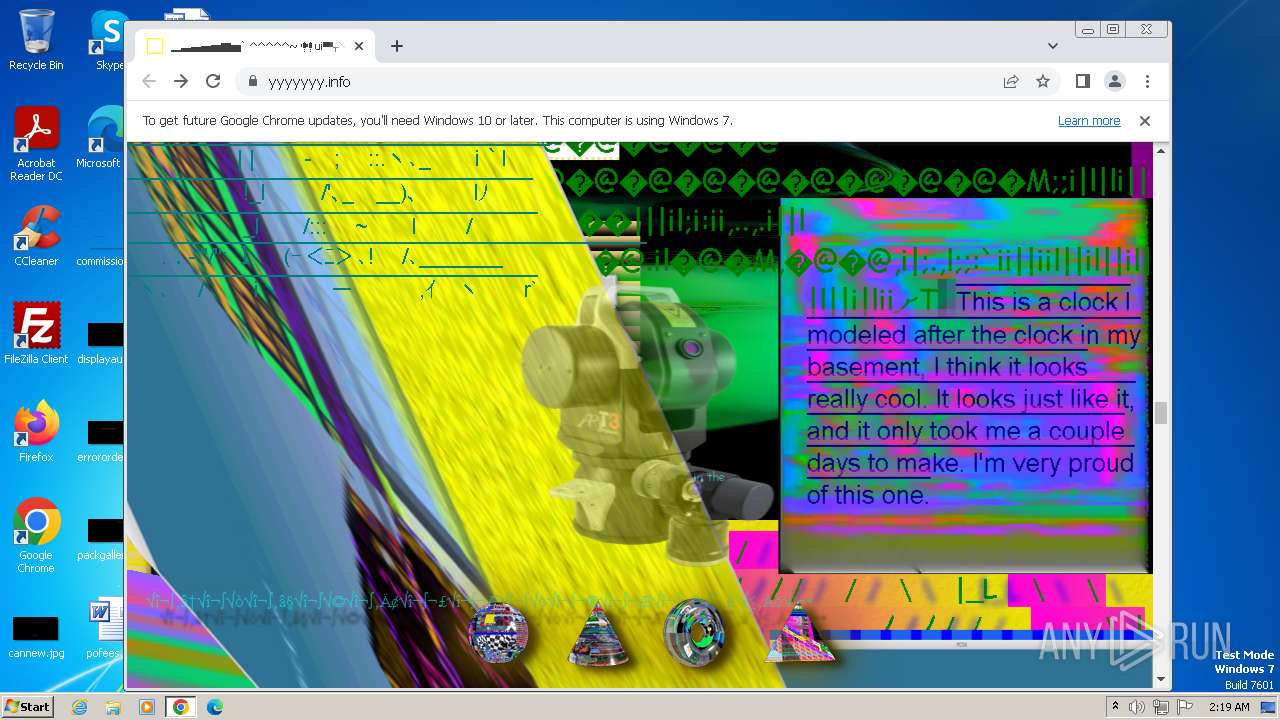This screenshot has height=720, width=1280.
Task: Reload the yyyyyyy.info page
Action: [213, 81]
